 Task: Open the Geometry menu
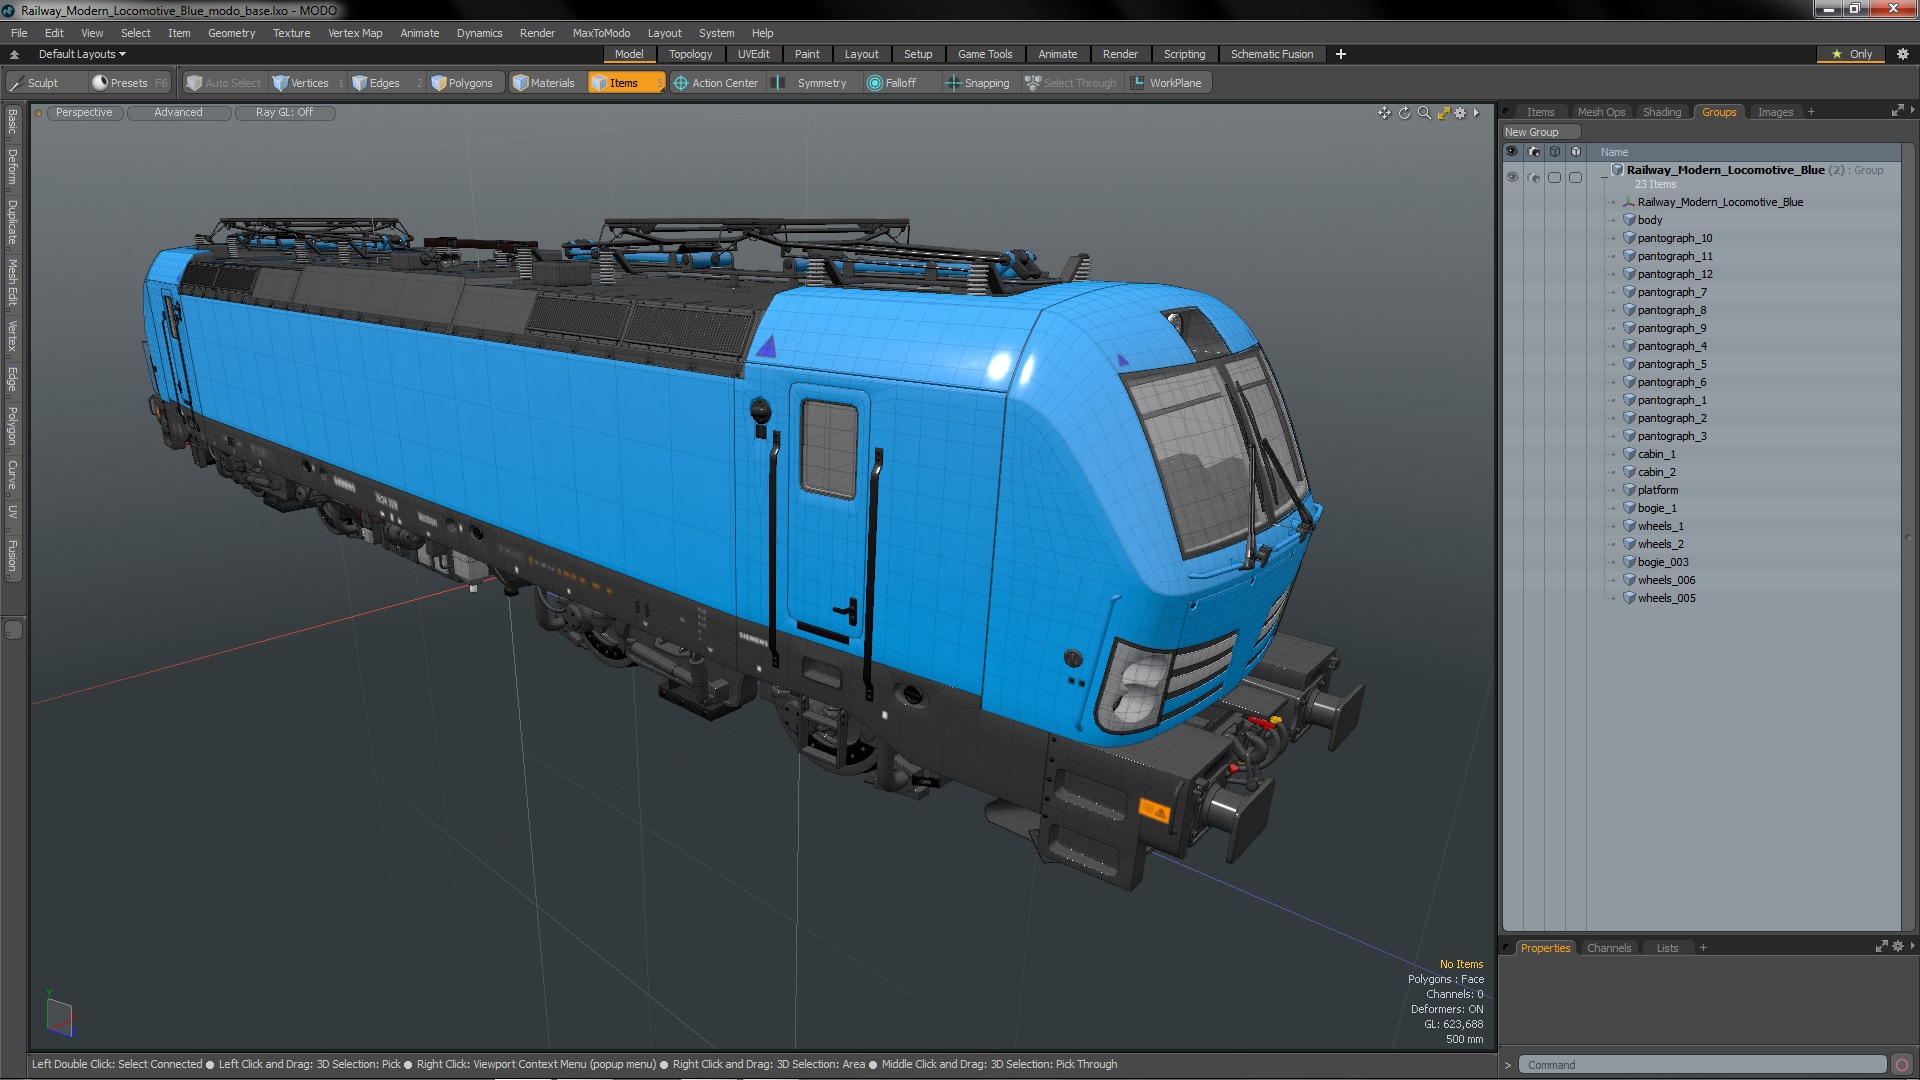[x=231, y=33]
